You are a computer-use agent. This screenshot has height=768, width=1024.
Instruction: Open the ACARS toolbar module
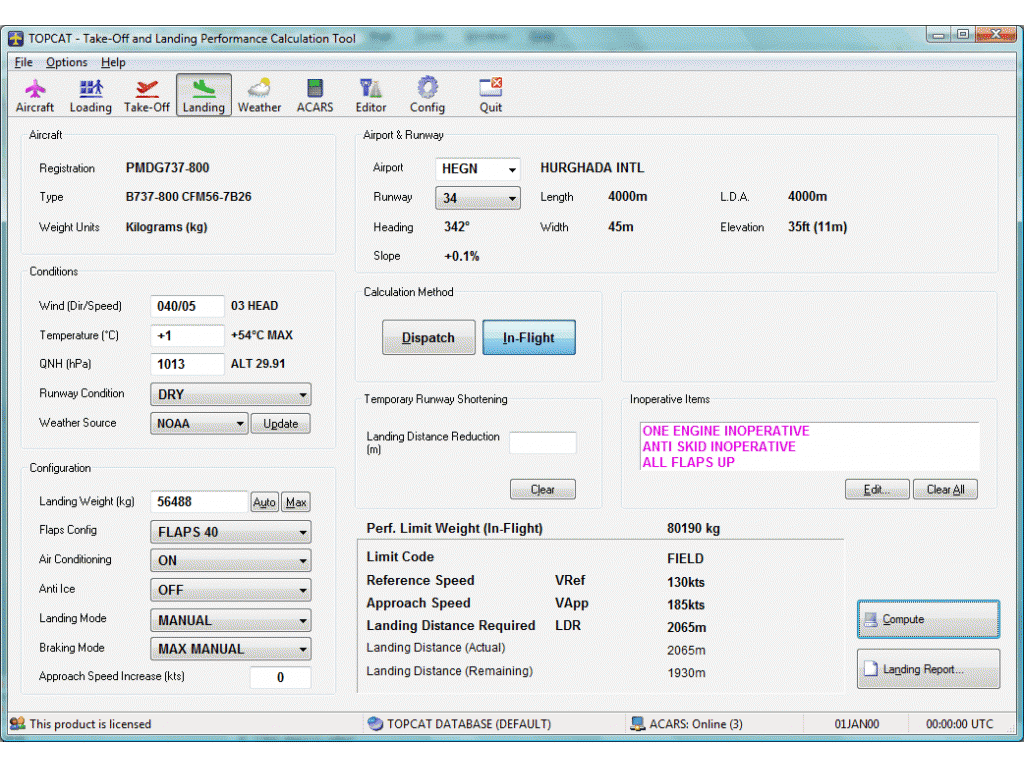315,95
